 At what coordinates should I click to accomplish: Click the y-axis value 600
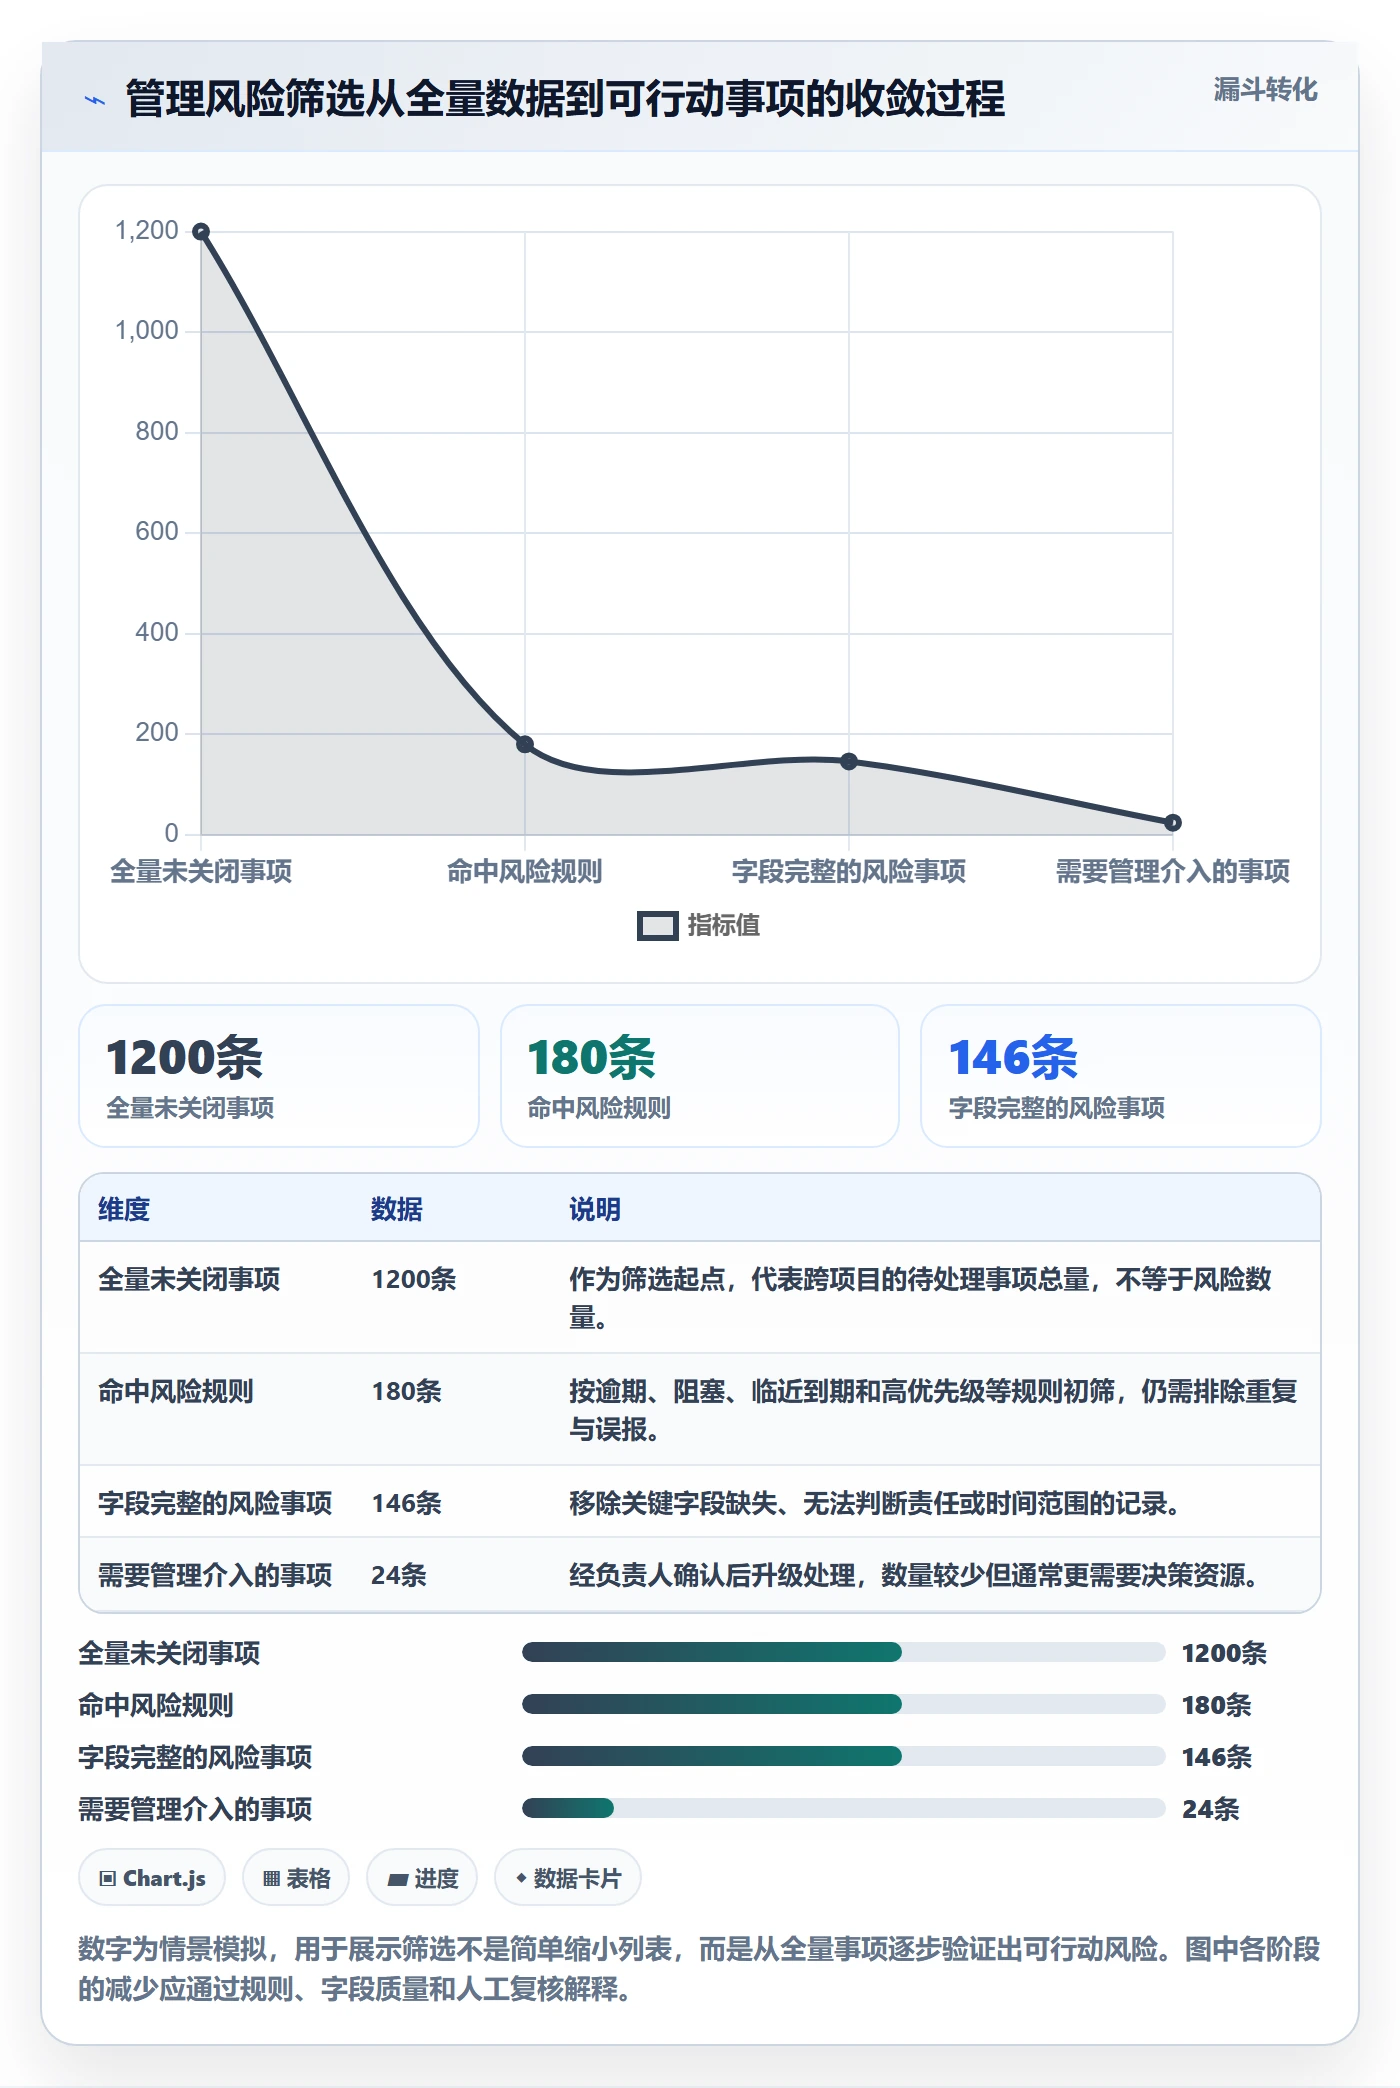tap(157, 531)
